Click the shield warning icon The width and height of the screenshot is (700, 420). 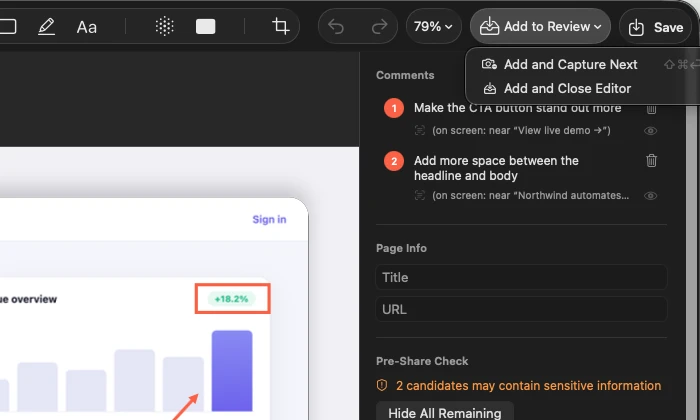[x=382, y=385]
